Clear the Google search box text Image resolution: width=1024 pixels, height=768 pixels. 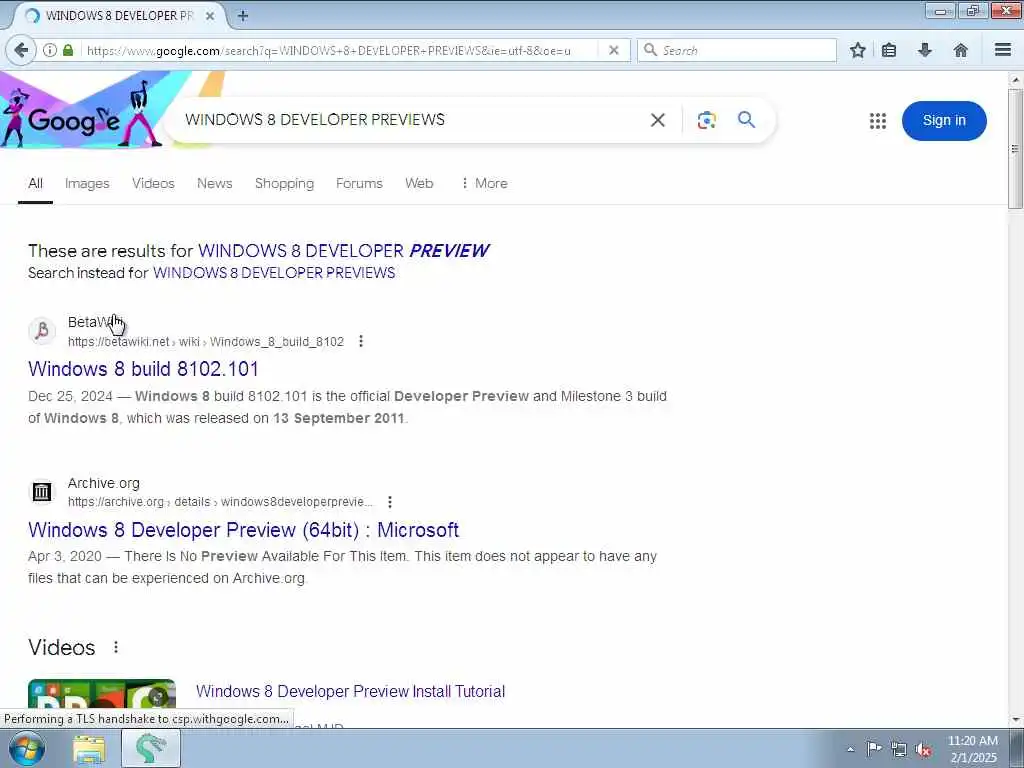coord(658,120)
